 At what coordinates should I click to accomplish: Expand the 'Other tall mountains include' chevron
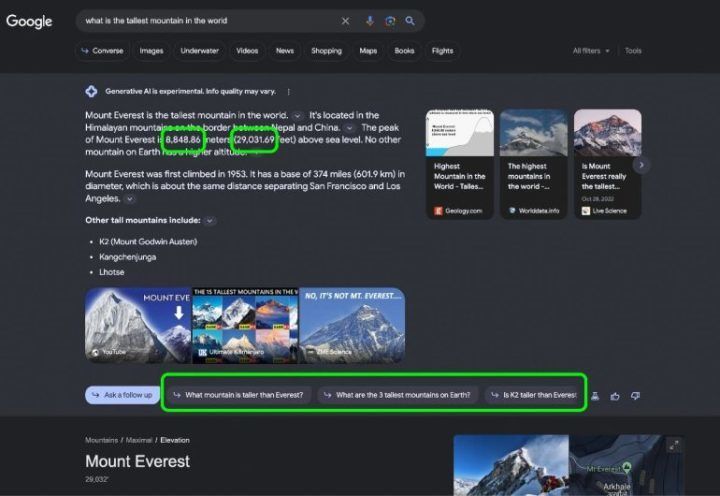tap(209, 221)
